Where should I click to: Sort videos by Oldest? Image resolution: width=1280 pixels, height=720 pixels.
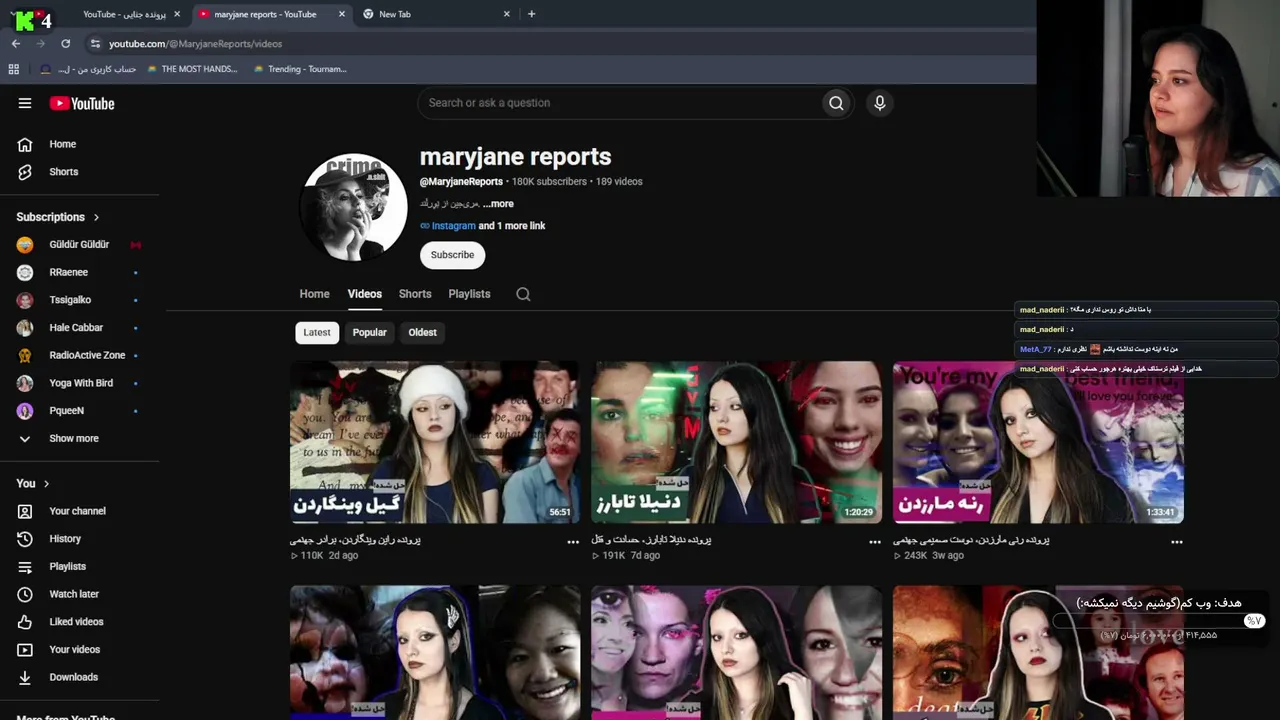422,332
